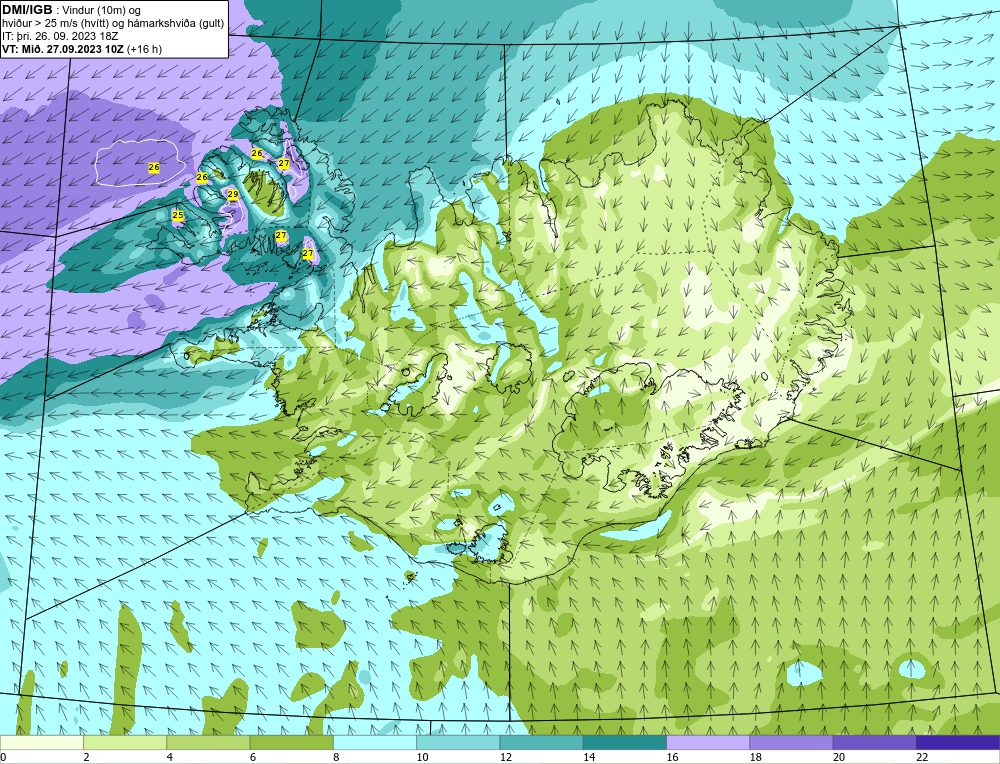Screen dimensions: 1000x764
Task: Click the dark indigo swatch above 22 m/s
Action: [957, 742]
